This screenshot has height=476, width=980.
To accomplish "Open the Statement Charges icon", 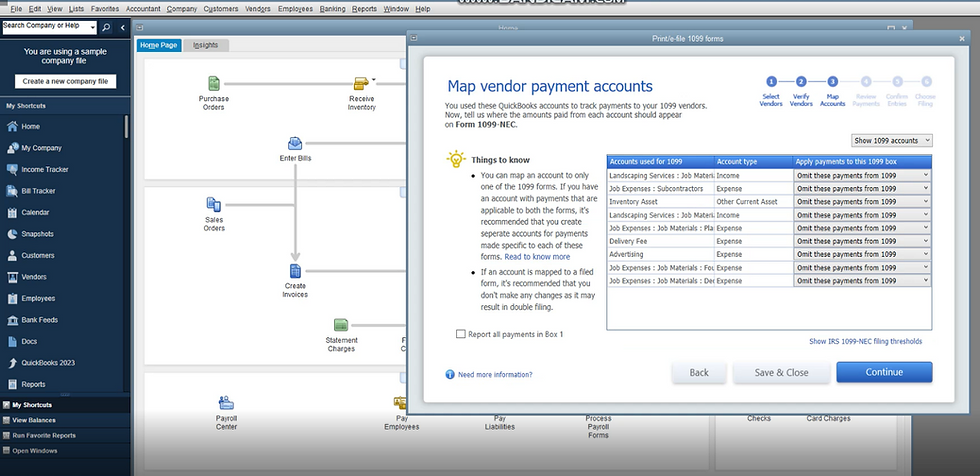I will pos(341,325).
